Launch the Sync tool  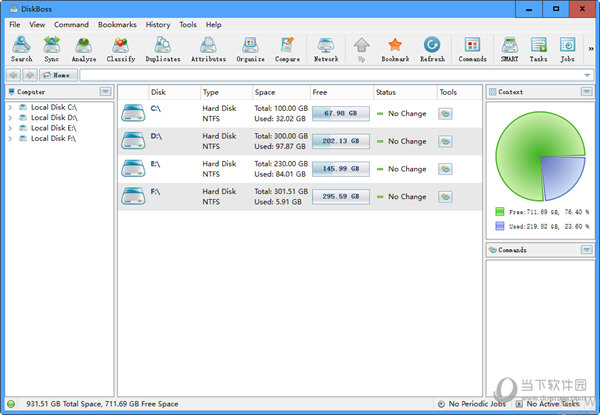click(52, 49)
